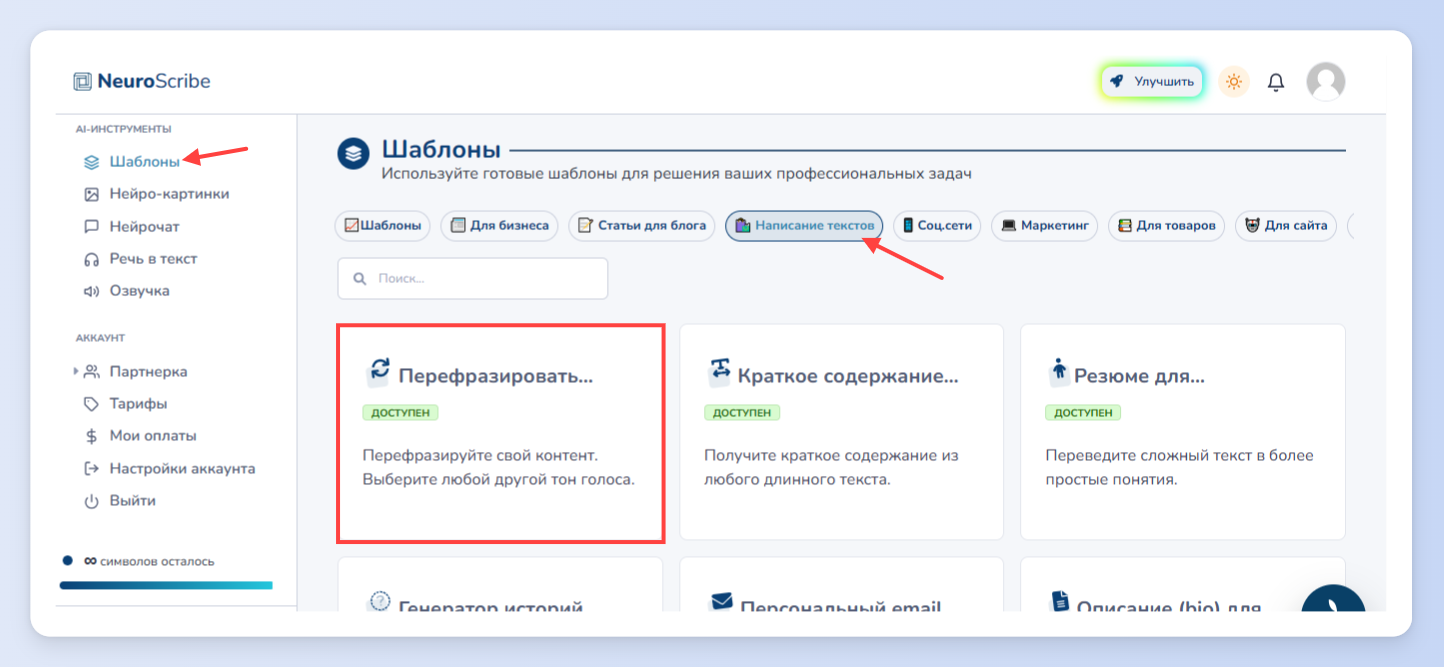Click the exit-arrow icon beside Настройки аккаунта

click(x=91, y=469)
